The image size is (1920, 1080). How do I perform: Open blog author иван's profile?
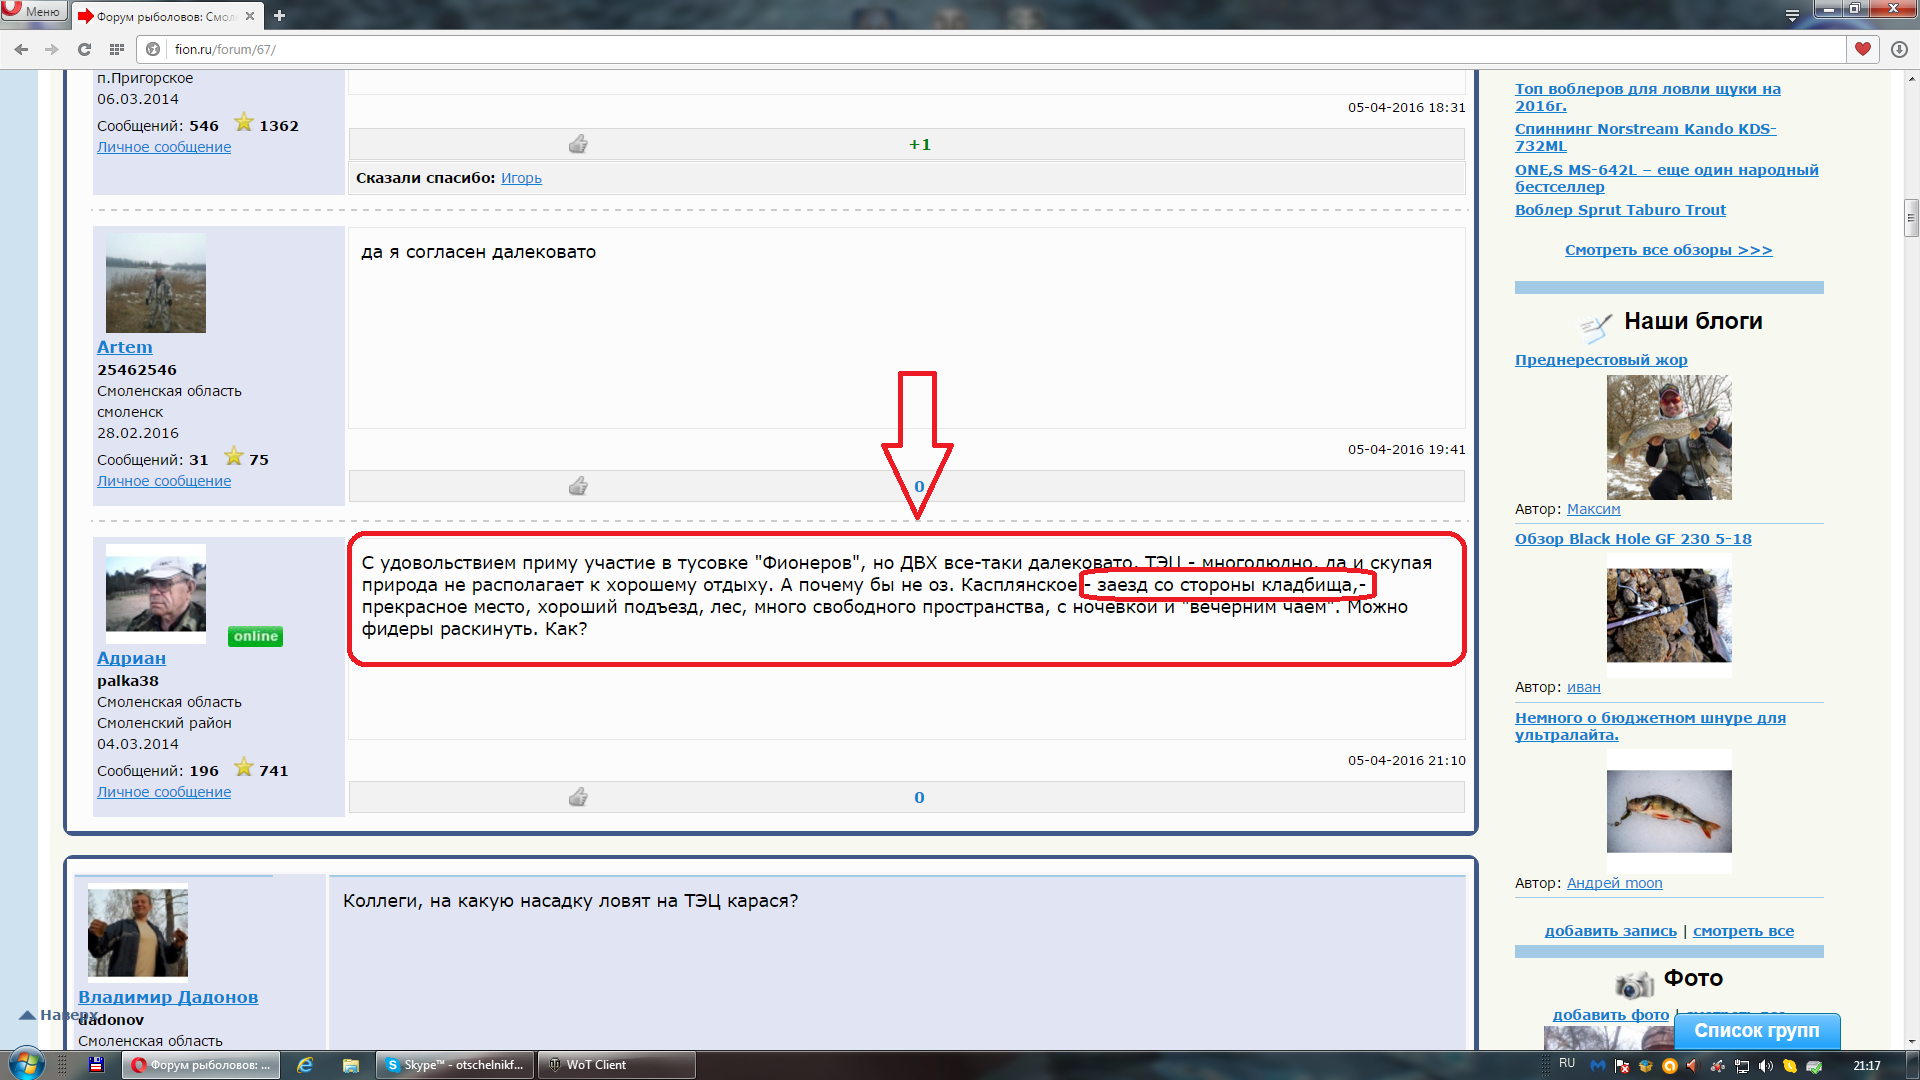click(1583, 687)
